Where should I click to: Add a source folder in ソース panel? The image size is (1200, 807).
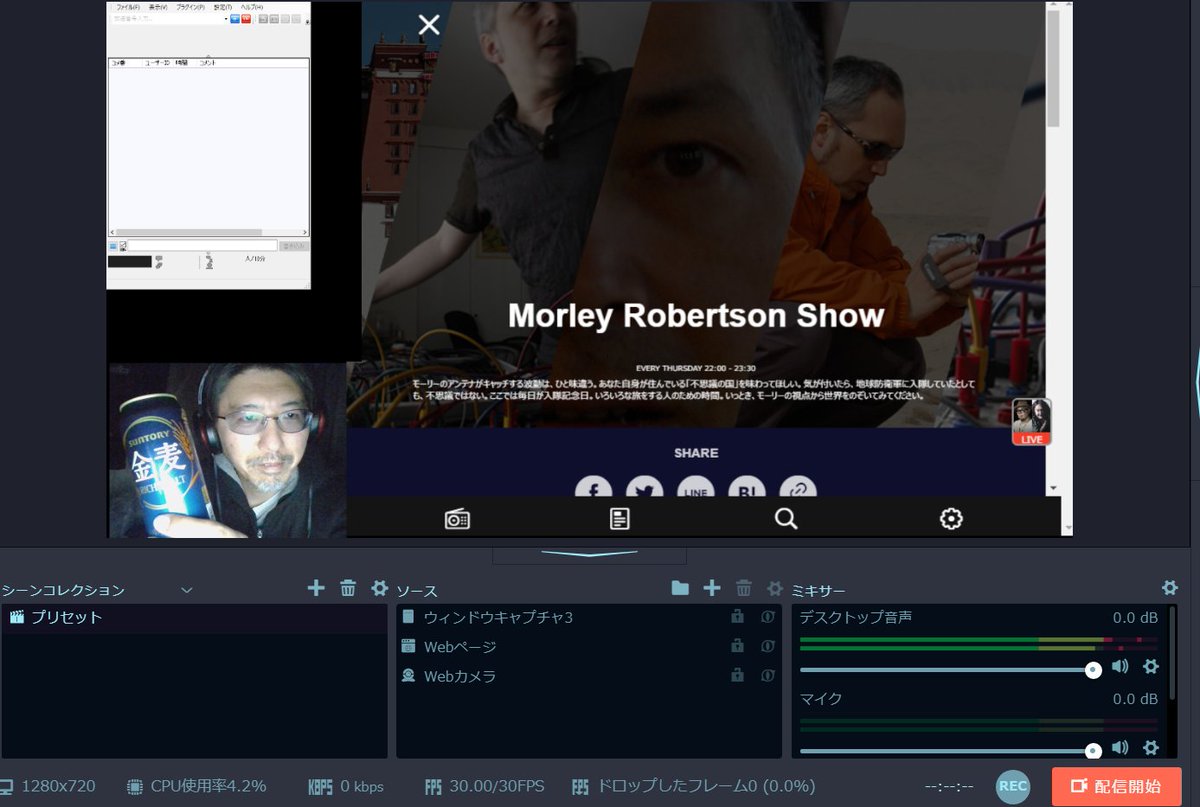[680, 588]
